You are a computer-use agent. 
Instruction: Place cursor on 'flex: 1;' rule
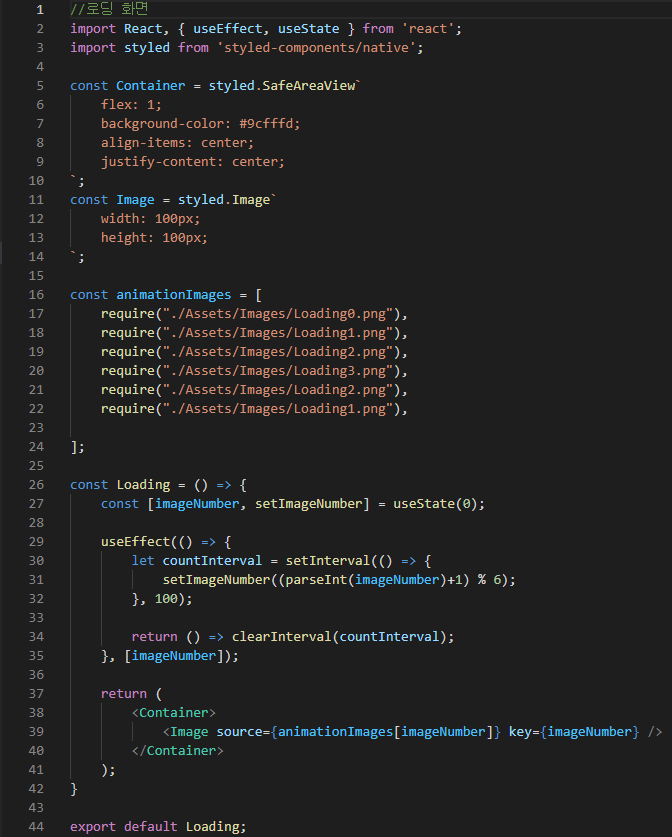coord(131,105)
